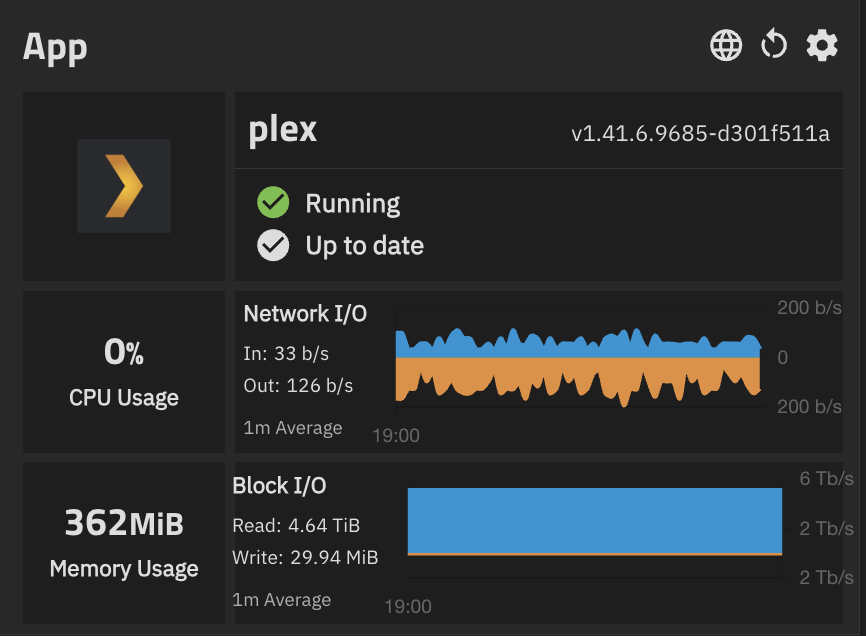Screen dimensions: 866x636
Task: Click the Running status text
Action: coord(353,204)
